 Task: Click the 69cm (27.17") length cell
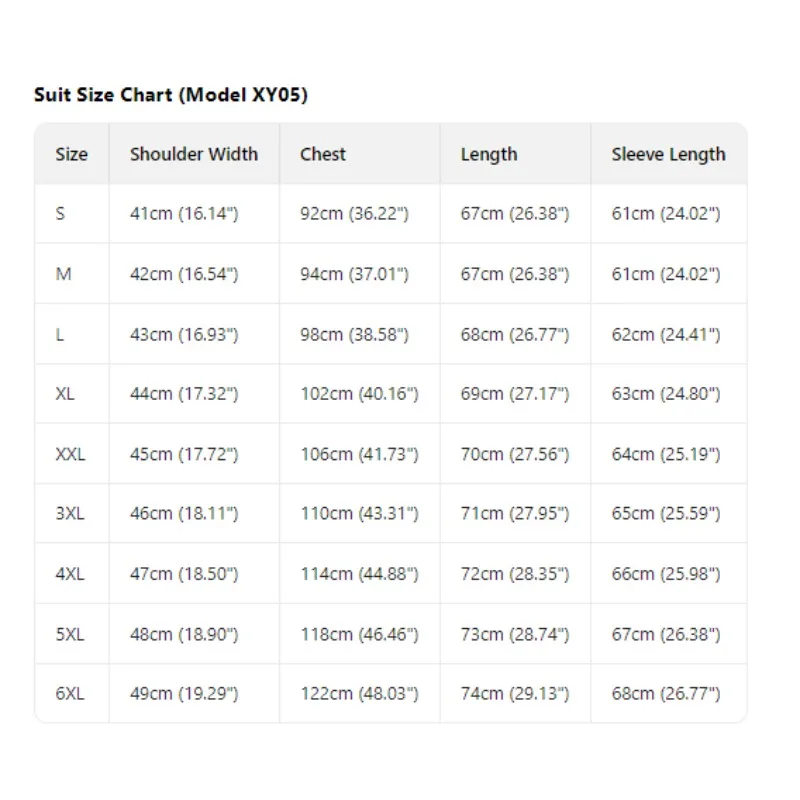tap(515, 393)
